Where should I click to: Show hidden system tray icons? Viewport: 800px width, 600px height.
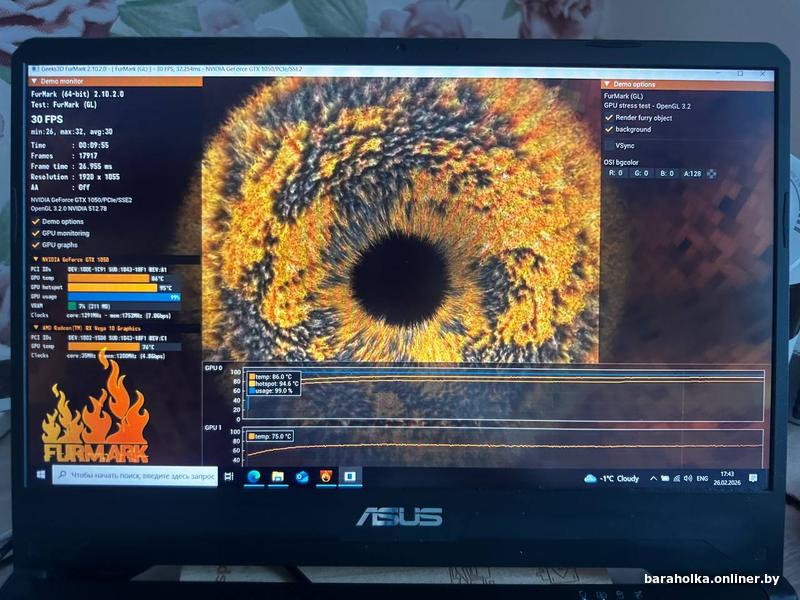(x=653, y=479)
